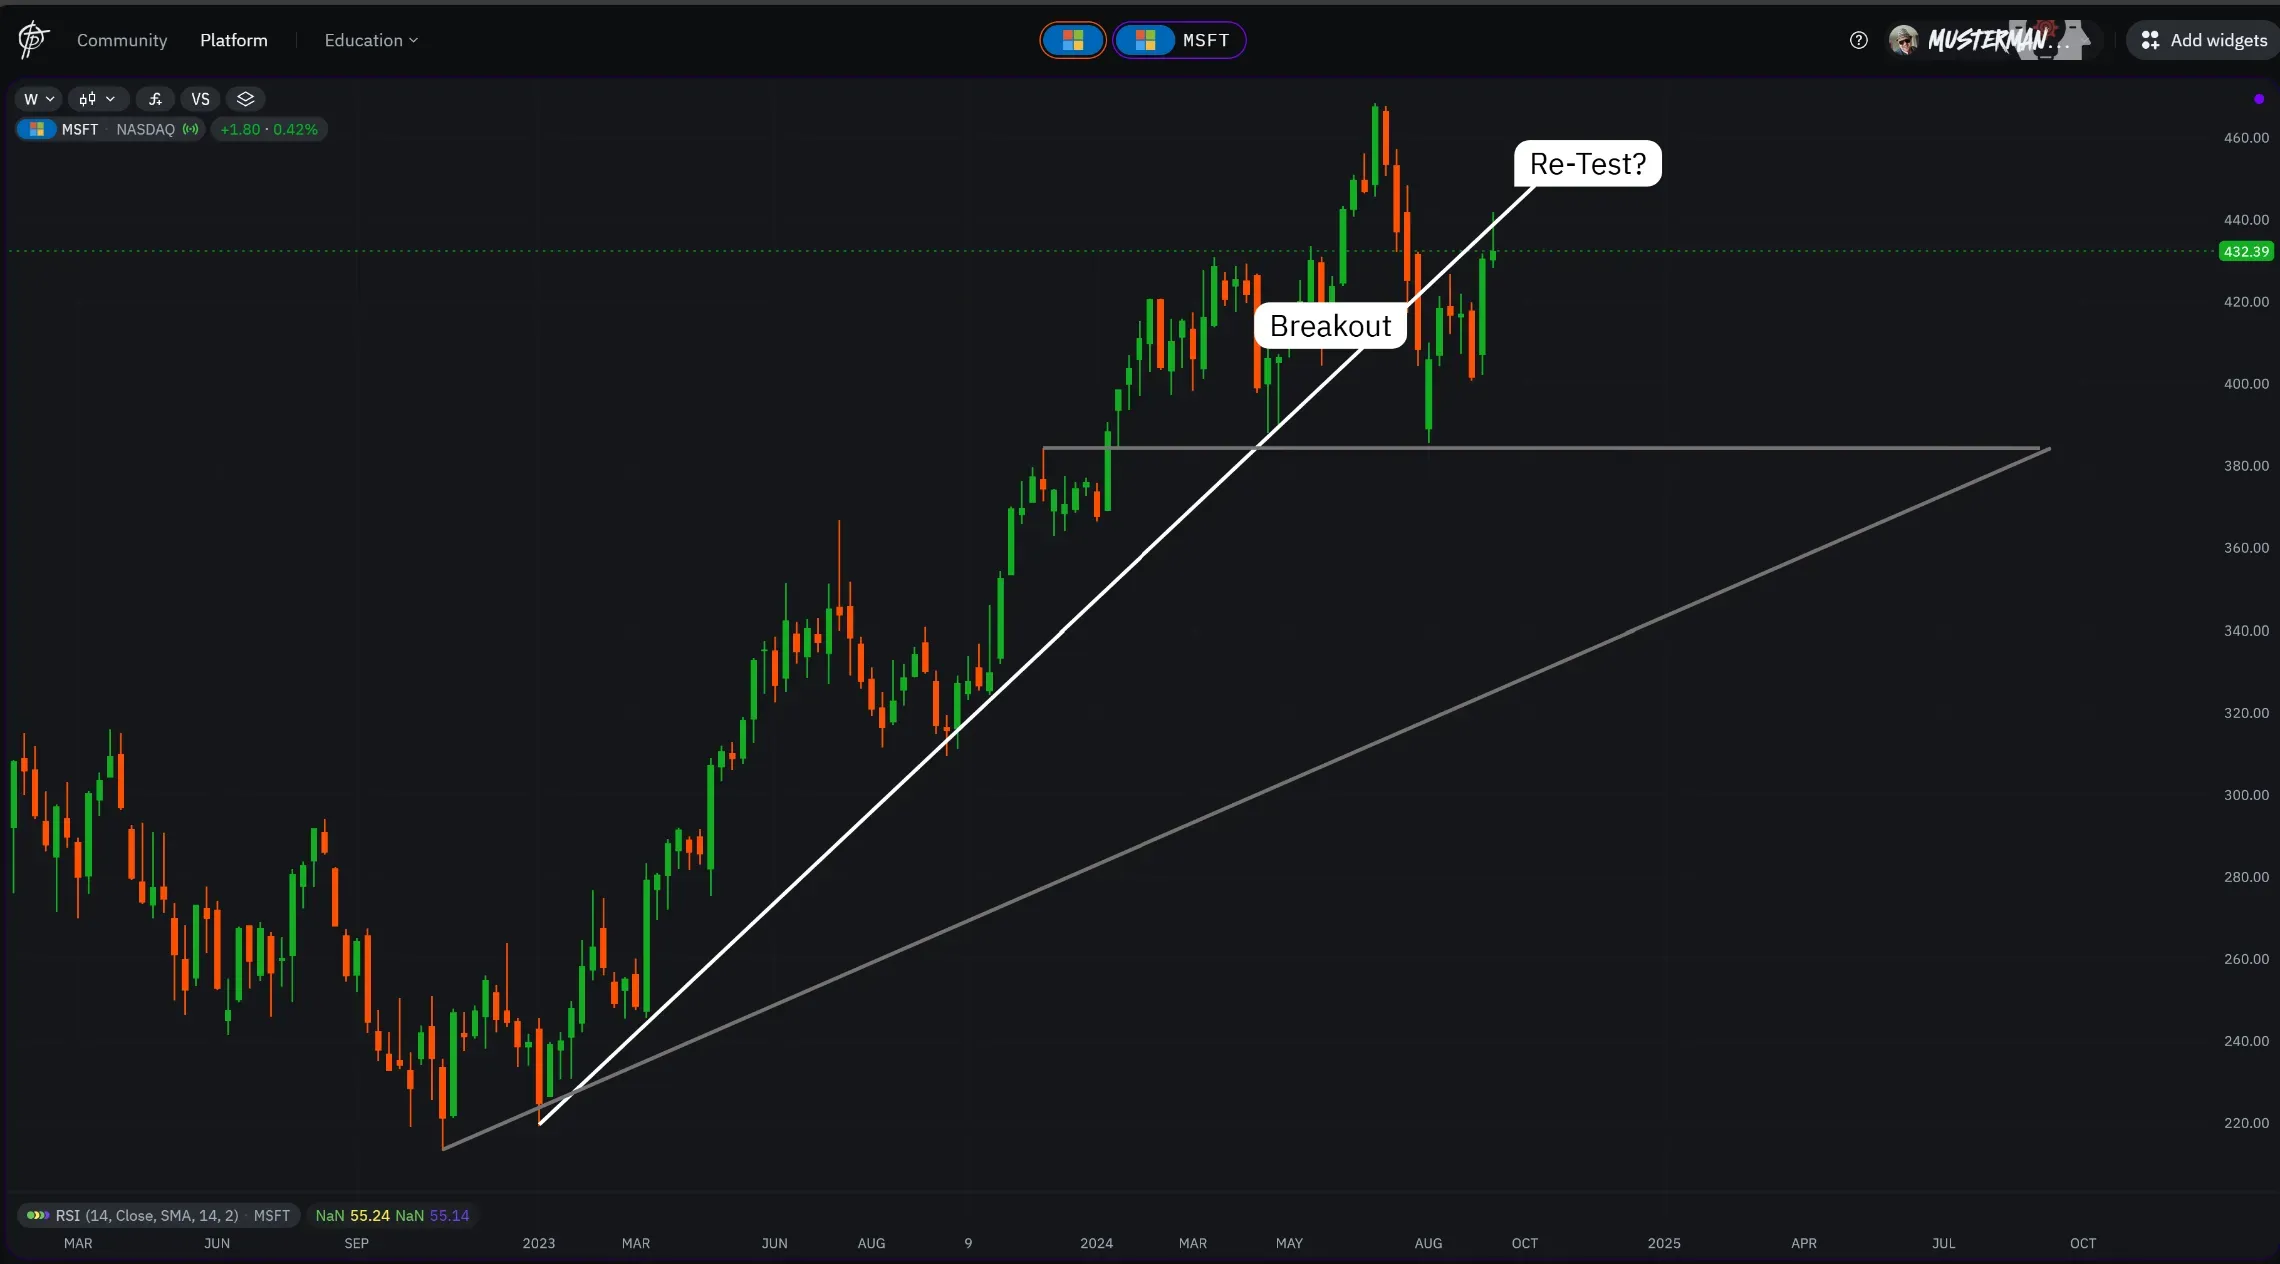The width and height of the screenshot is (2280, 1264).
Task: Click the RSI (14, Close, SMA, 14, 2) label
Action: tap(147, 1215)
